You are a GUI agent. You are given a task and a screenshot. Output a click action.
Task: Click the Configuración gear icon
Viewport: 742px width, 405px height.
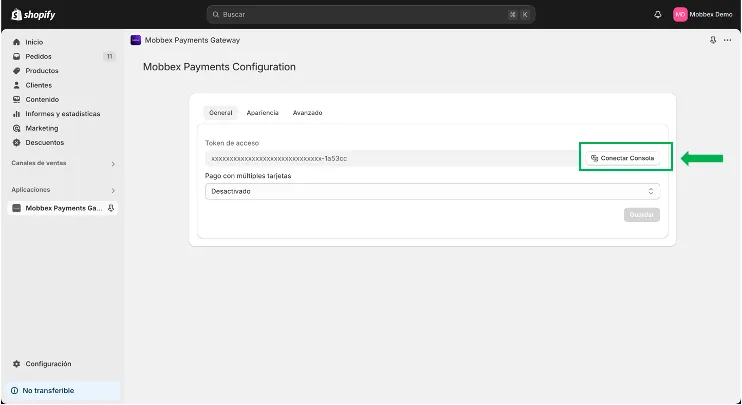17,364
